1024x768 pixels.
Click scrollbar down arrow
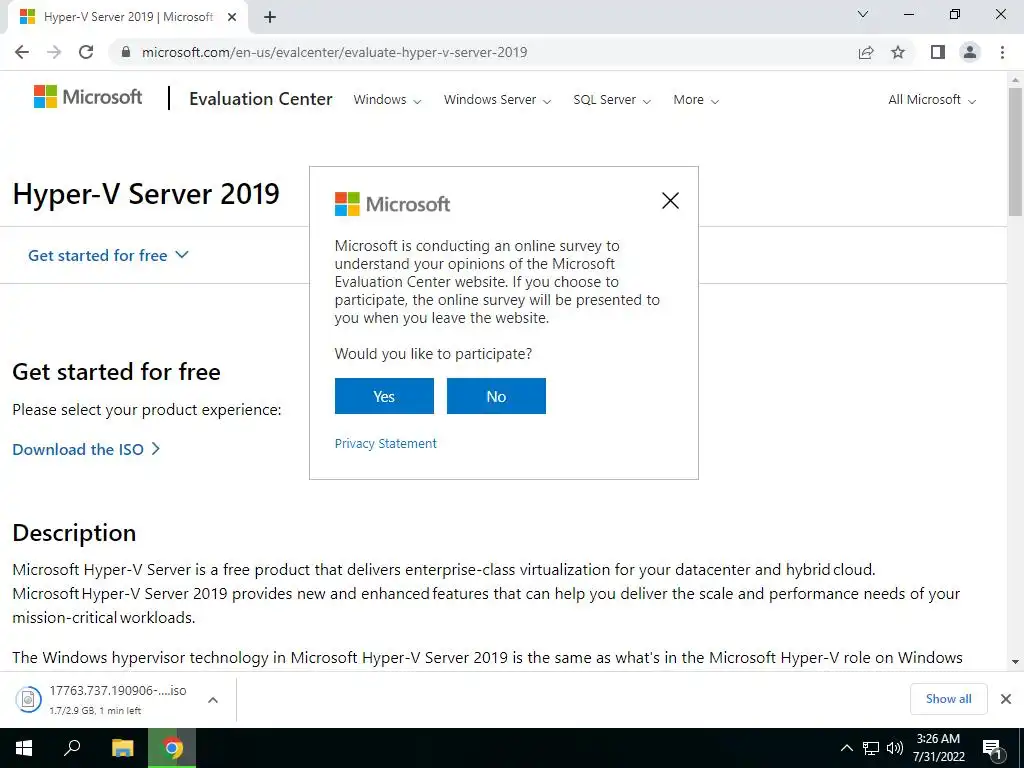(1015, 662)
